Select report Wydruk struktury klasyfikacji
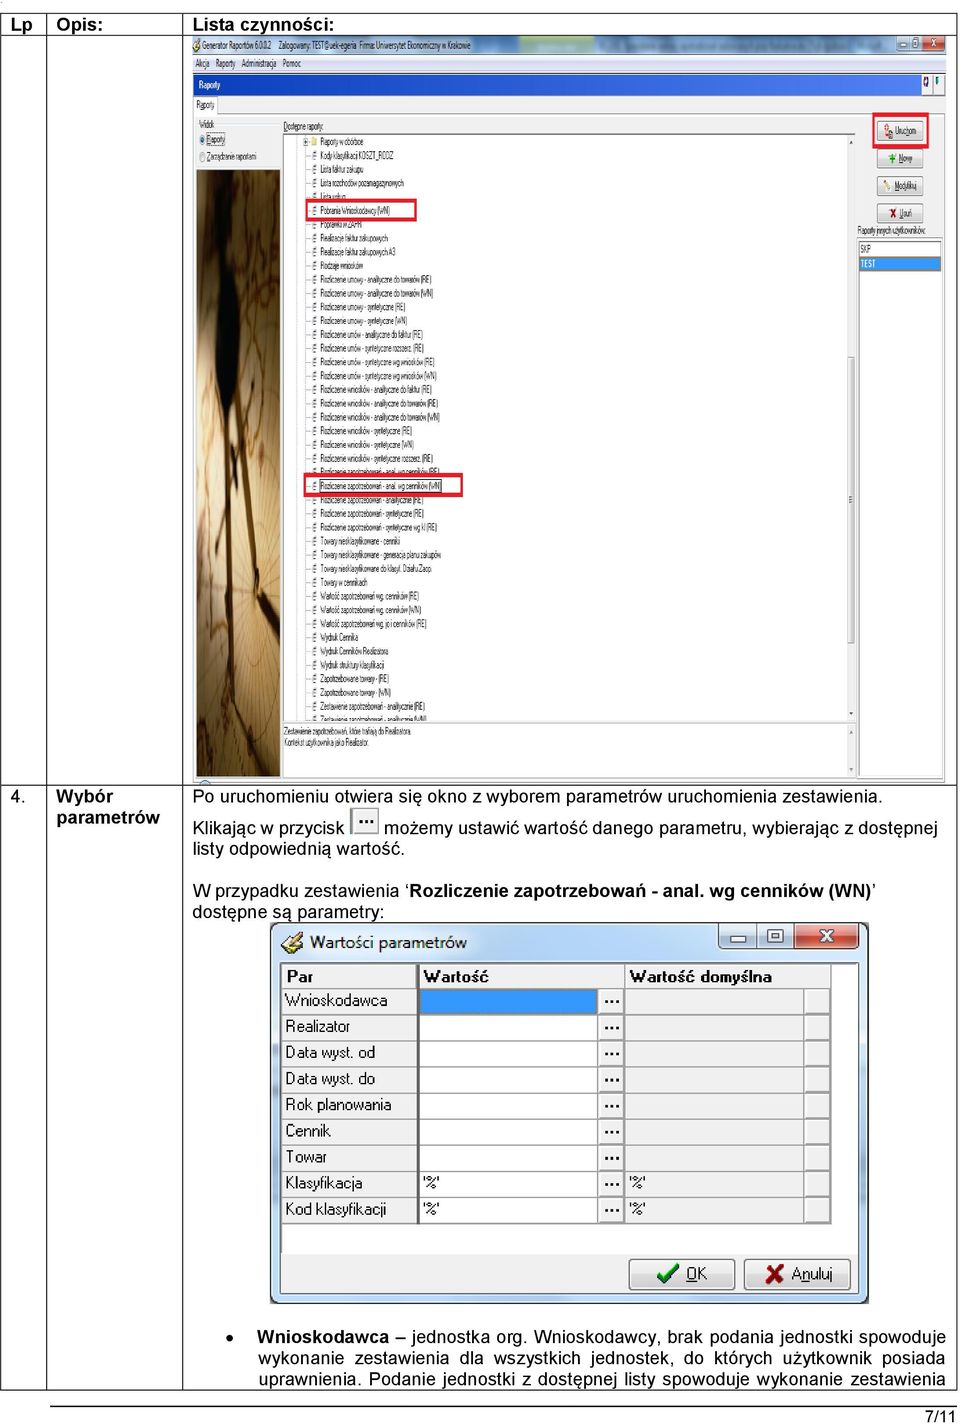 352,665
